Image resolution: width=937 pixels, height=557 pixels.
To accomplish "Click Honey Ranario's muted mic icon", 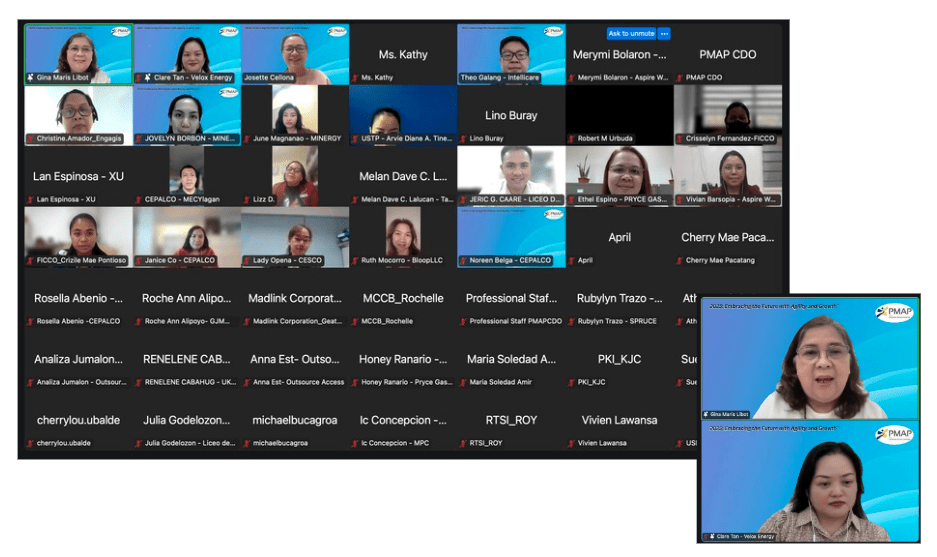I will [x=355, y=382].
